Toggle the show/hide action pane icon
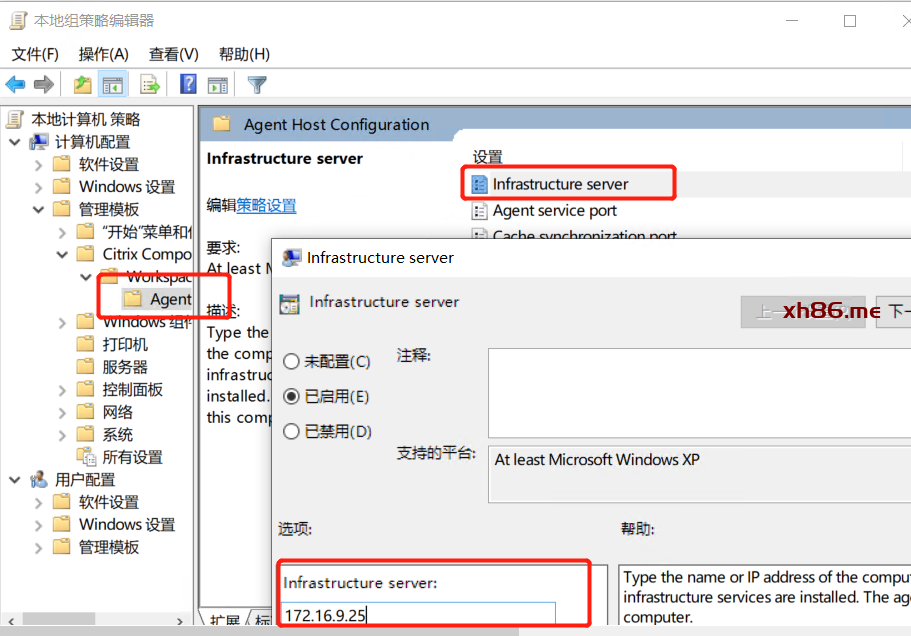The height and width of the screenshot is (636, 911). pos(218,85)
